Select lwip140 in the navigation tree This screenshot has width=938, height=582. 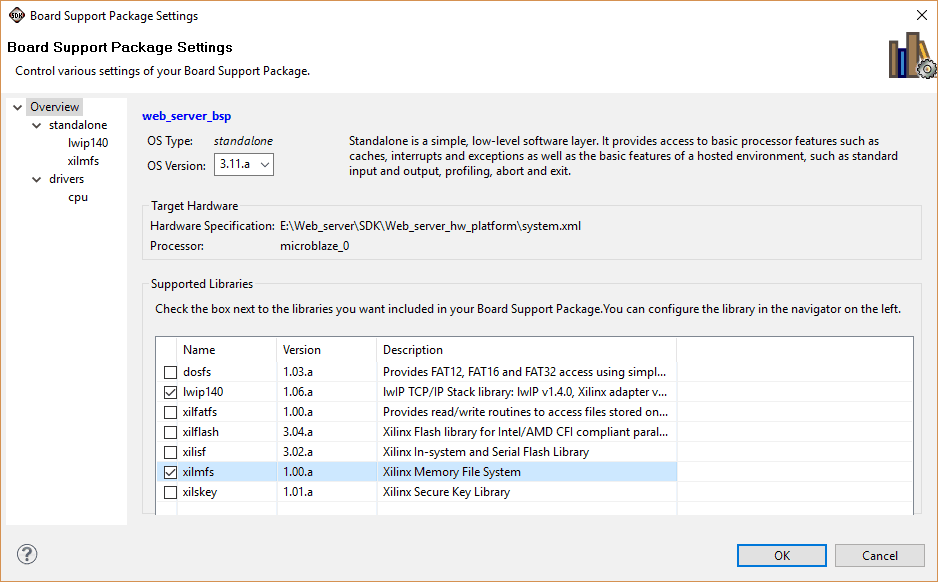pyautogui.click(x=88, y=143)
